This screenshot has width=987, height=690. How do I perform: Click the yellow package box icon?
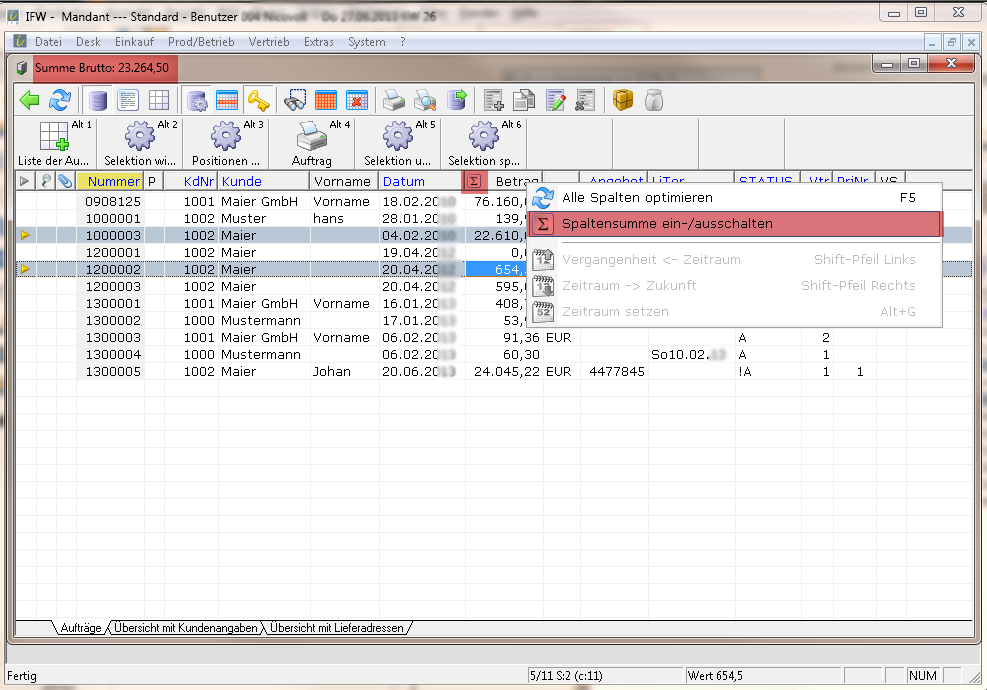click(624, 100)
